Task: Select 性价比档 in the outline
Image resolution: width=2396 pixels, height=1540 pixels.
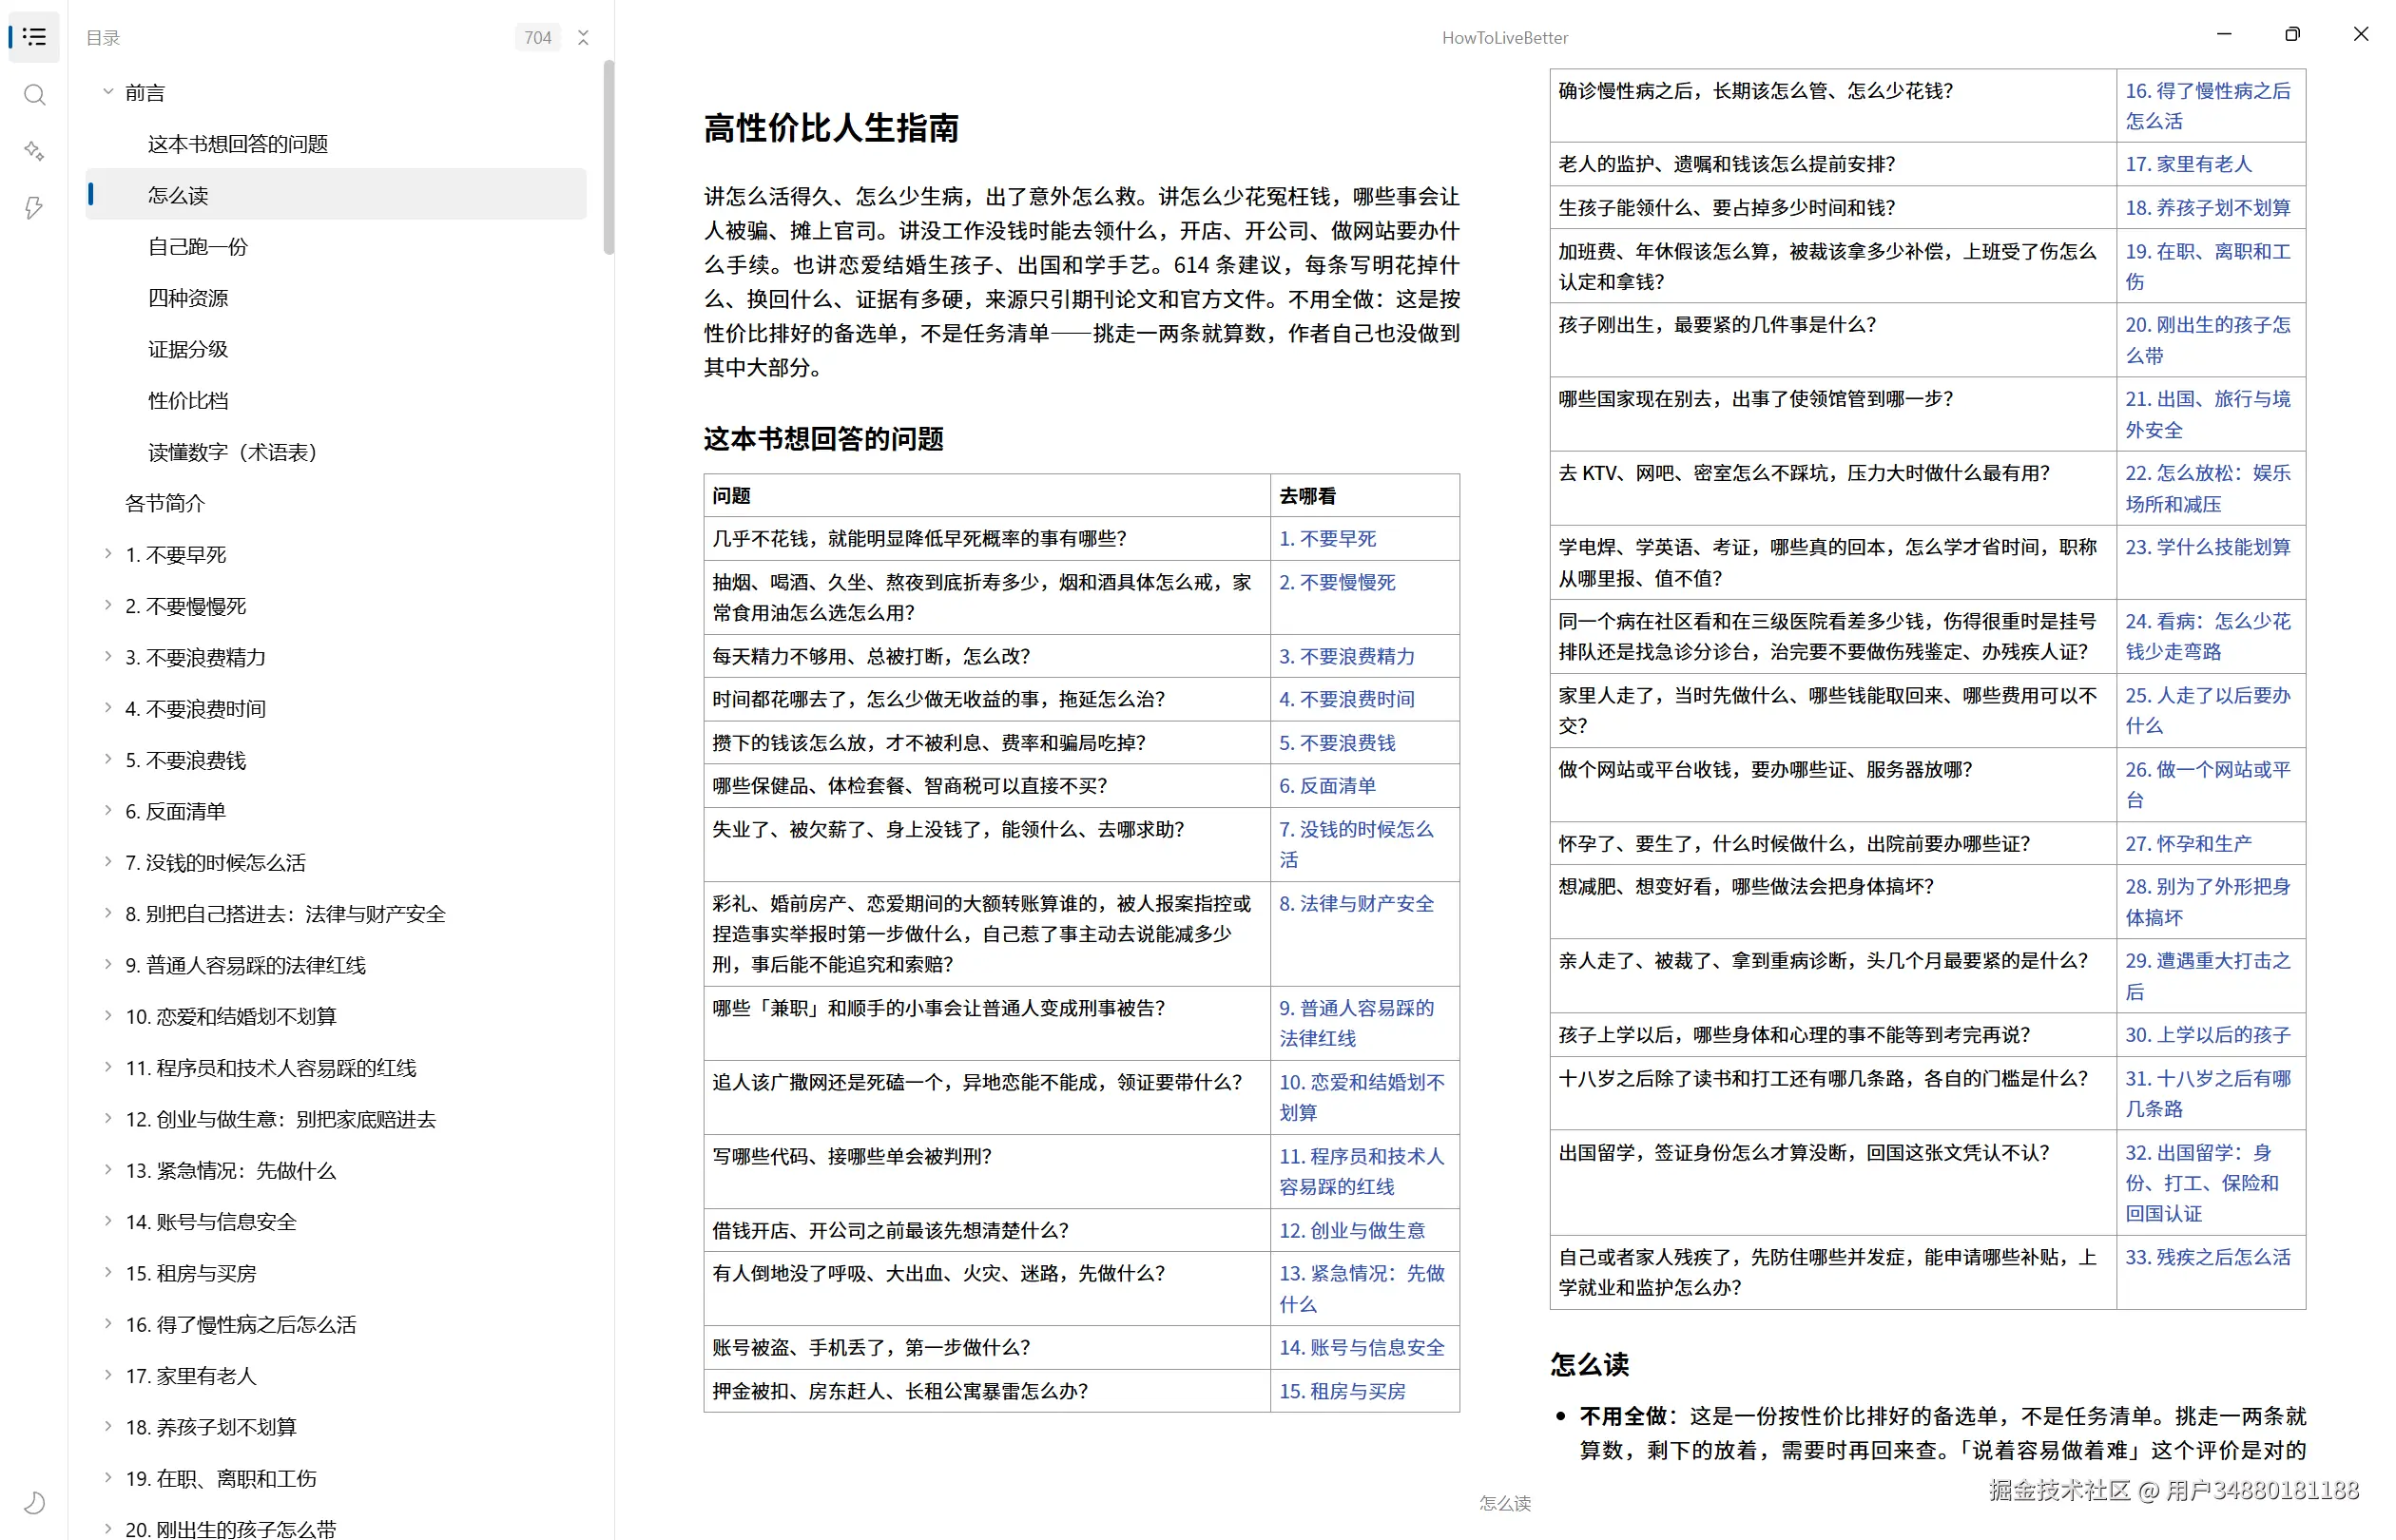Action: [188, 400]
